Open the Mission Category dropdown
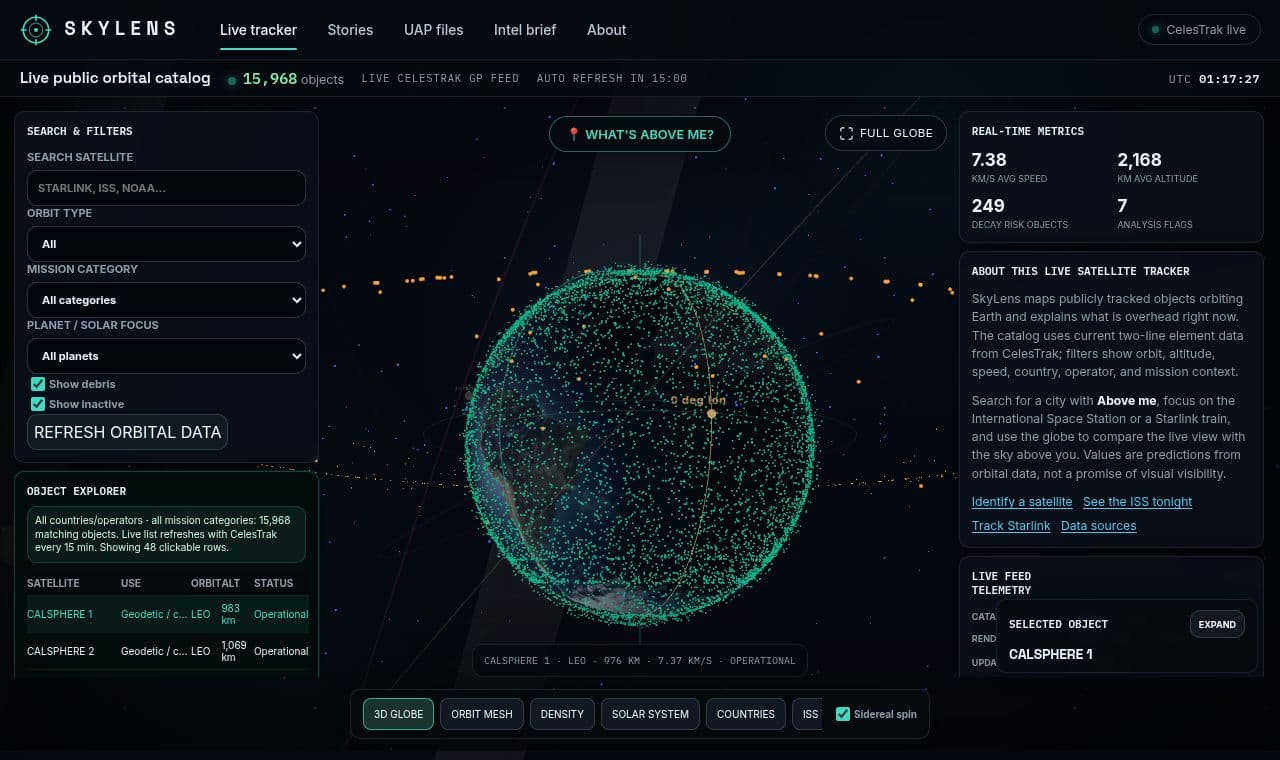Image resolution: width=1280 pixels, height=760 pixels. (x=166, y=300)
